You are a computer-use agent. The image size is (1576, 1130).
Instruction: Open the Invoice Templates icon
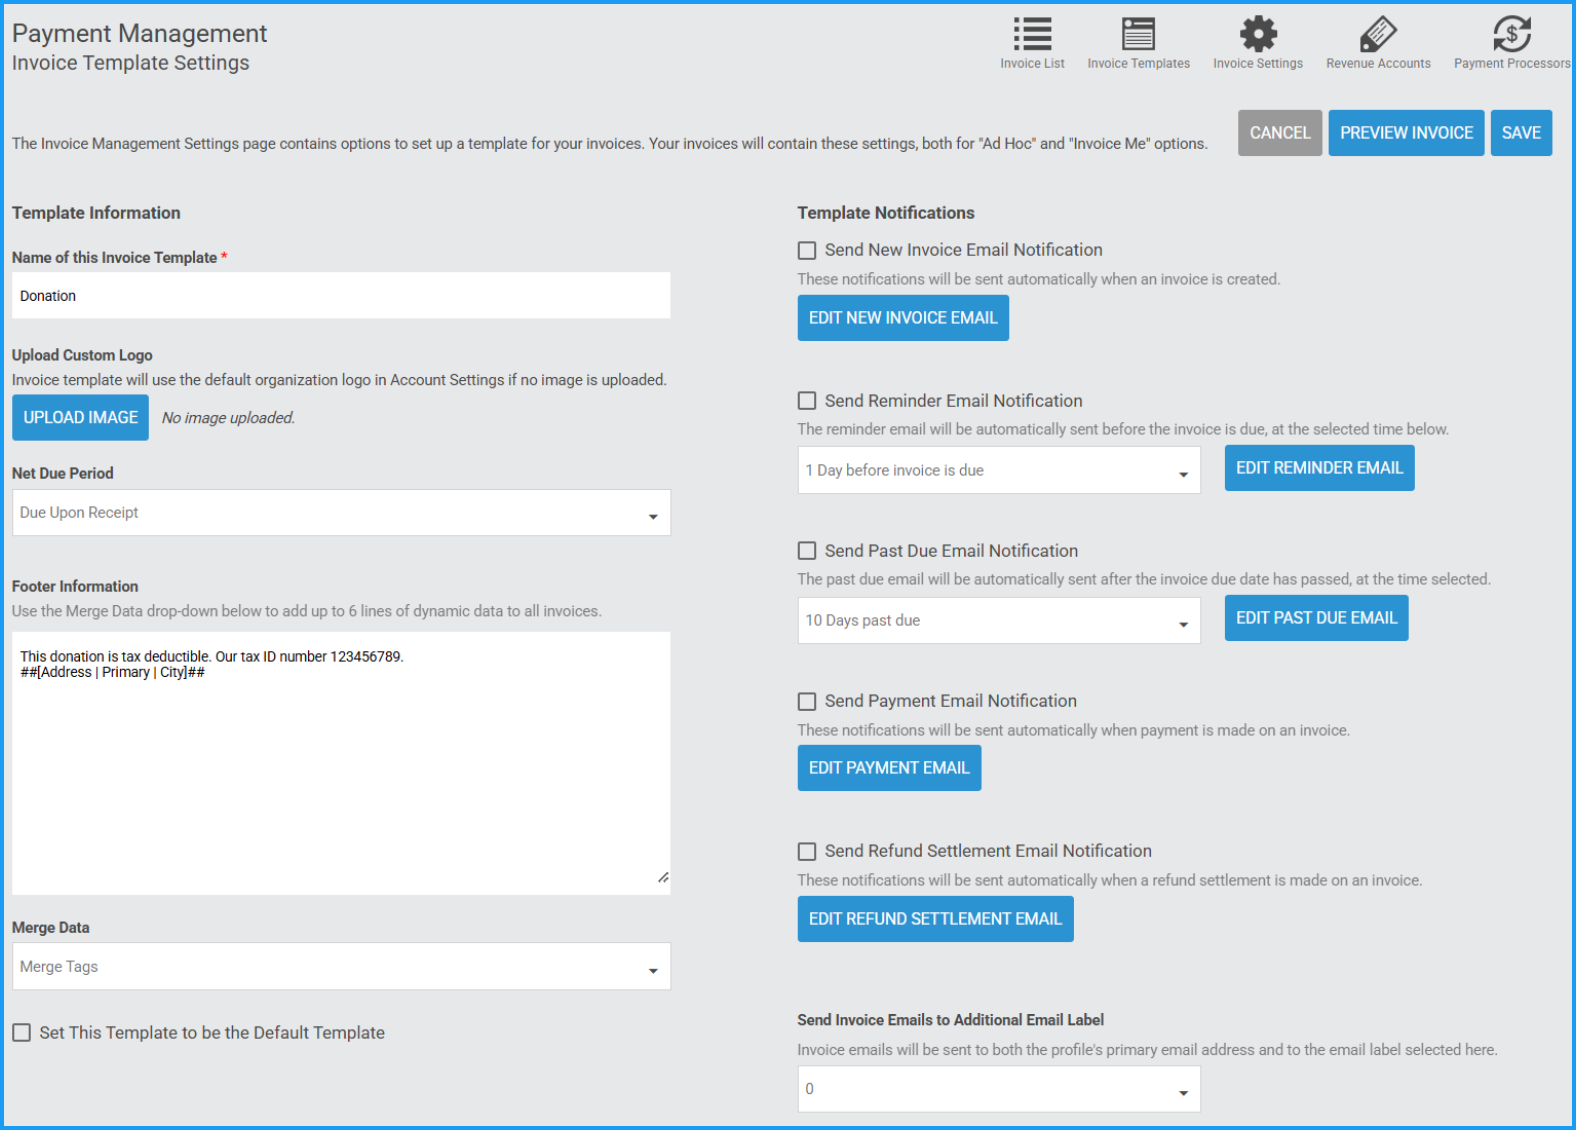click(x=1138, y=35)
